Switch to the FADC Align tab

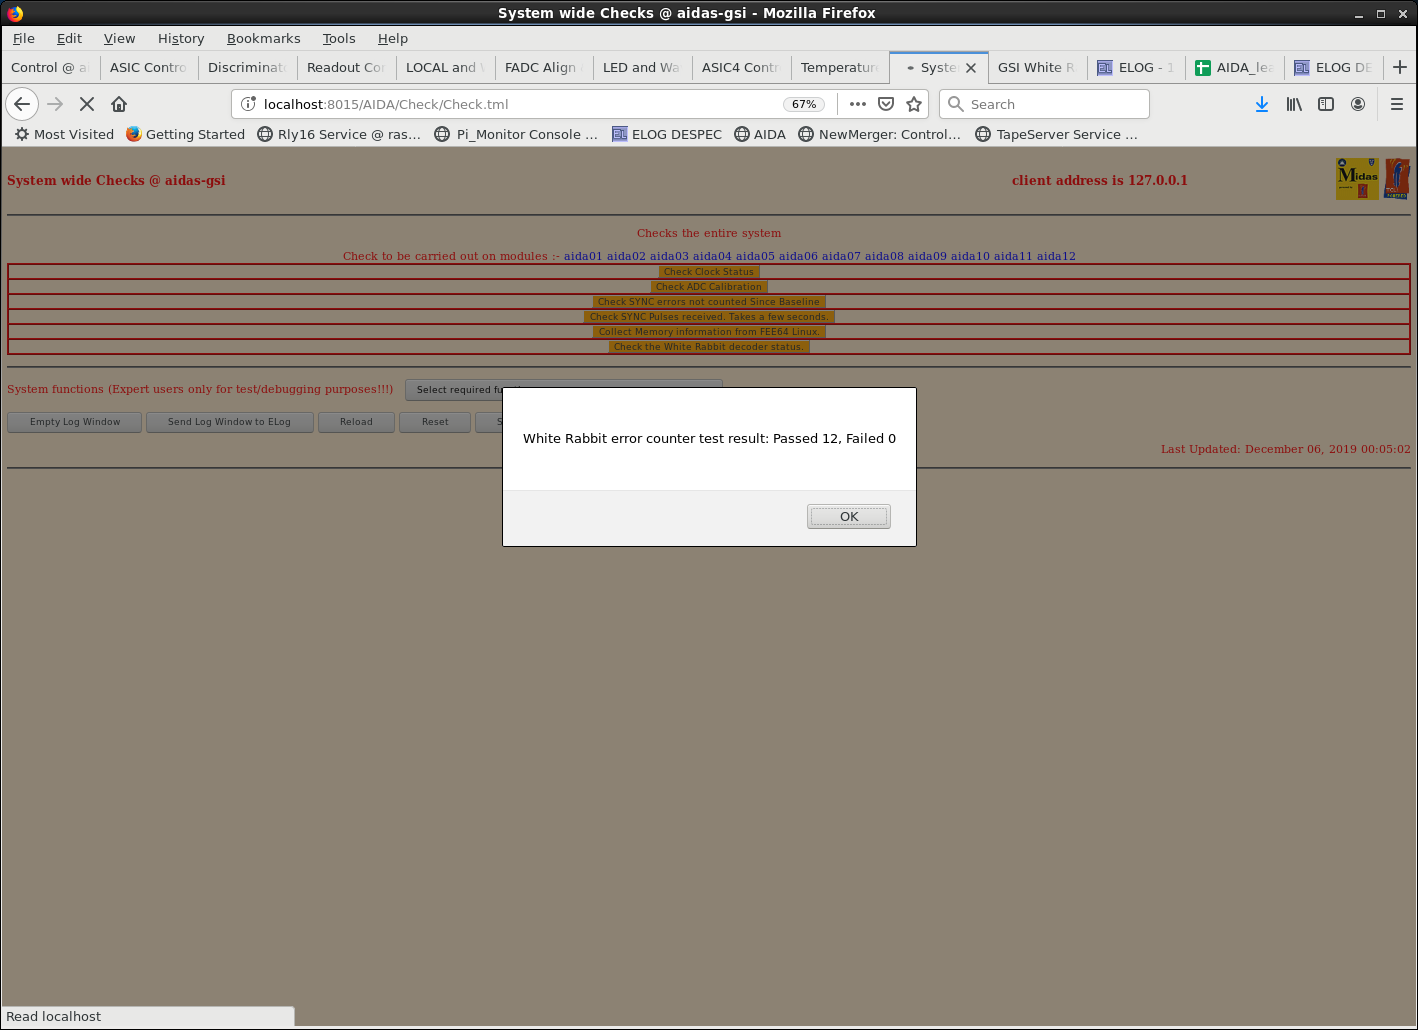pos(544,67)
